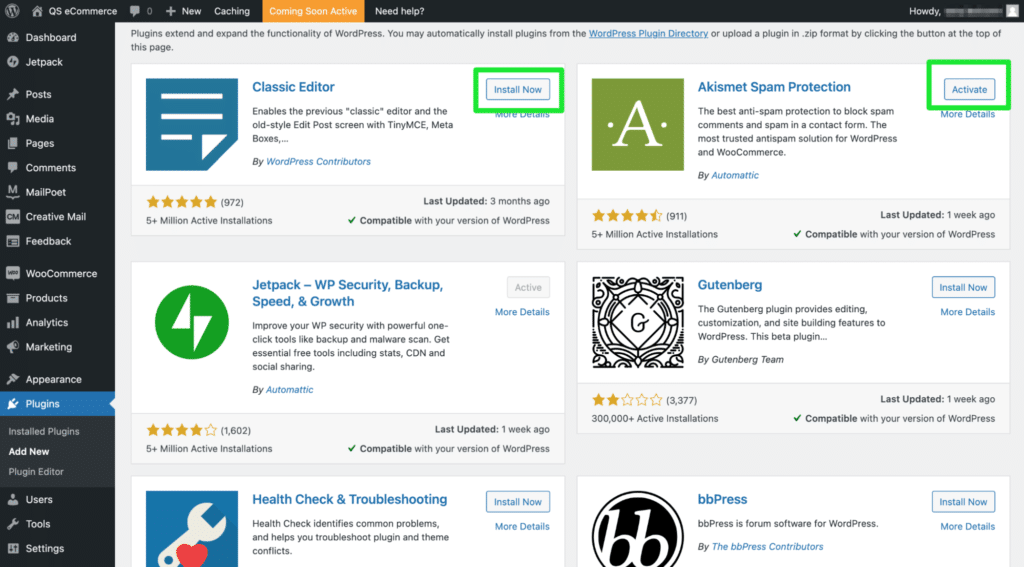Click the Dashboard sidebar icon
The image size is (1024, 567).
point(13,37)
